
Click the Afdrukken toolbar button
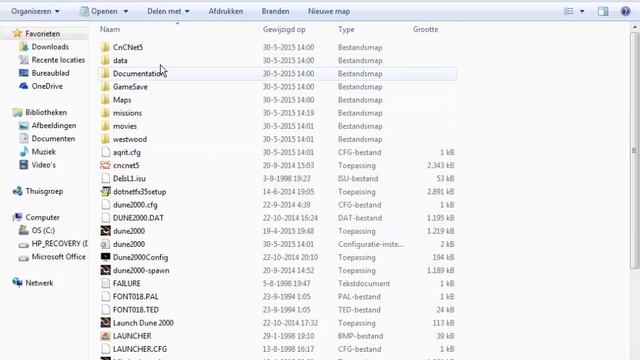[x=226, y=11]
